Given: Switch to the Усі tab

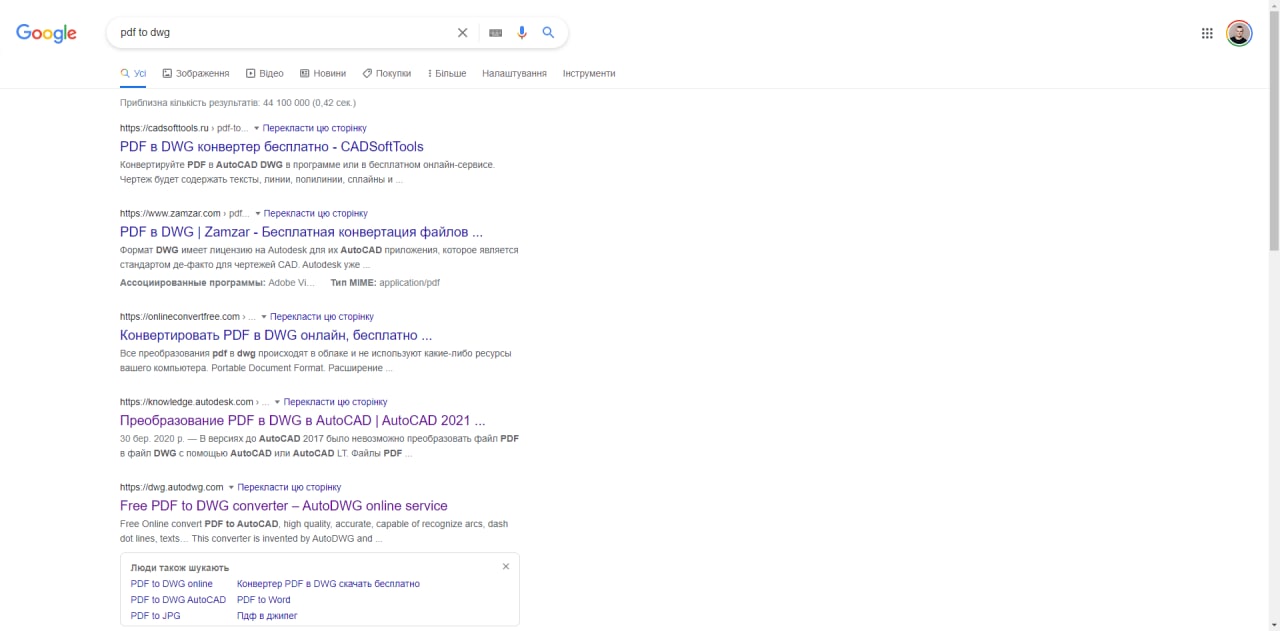Looking at the screenshot, I should (x=133, y=73).
